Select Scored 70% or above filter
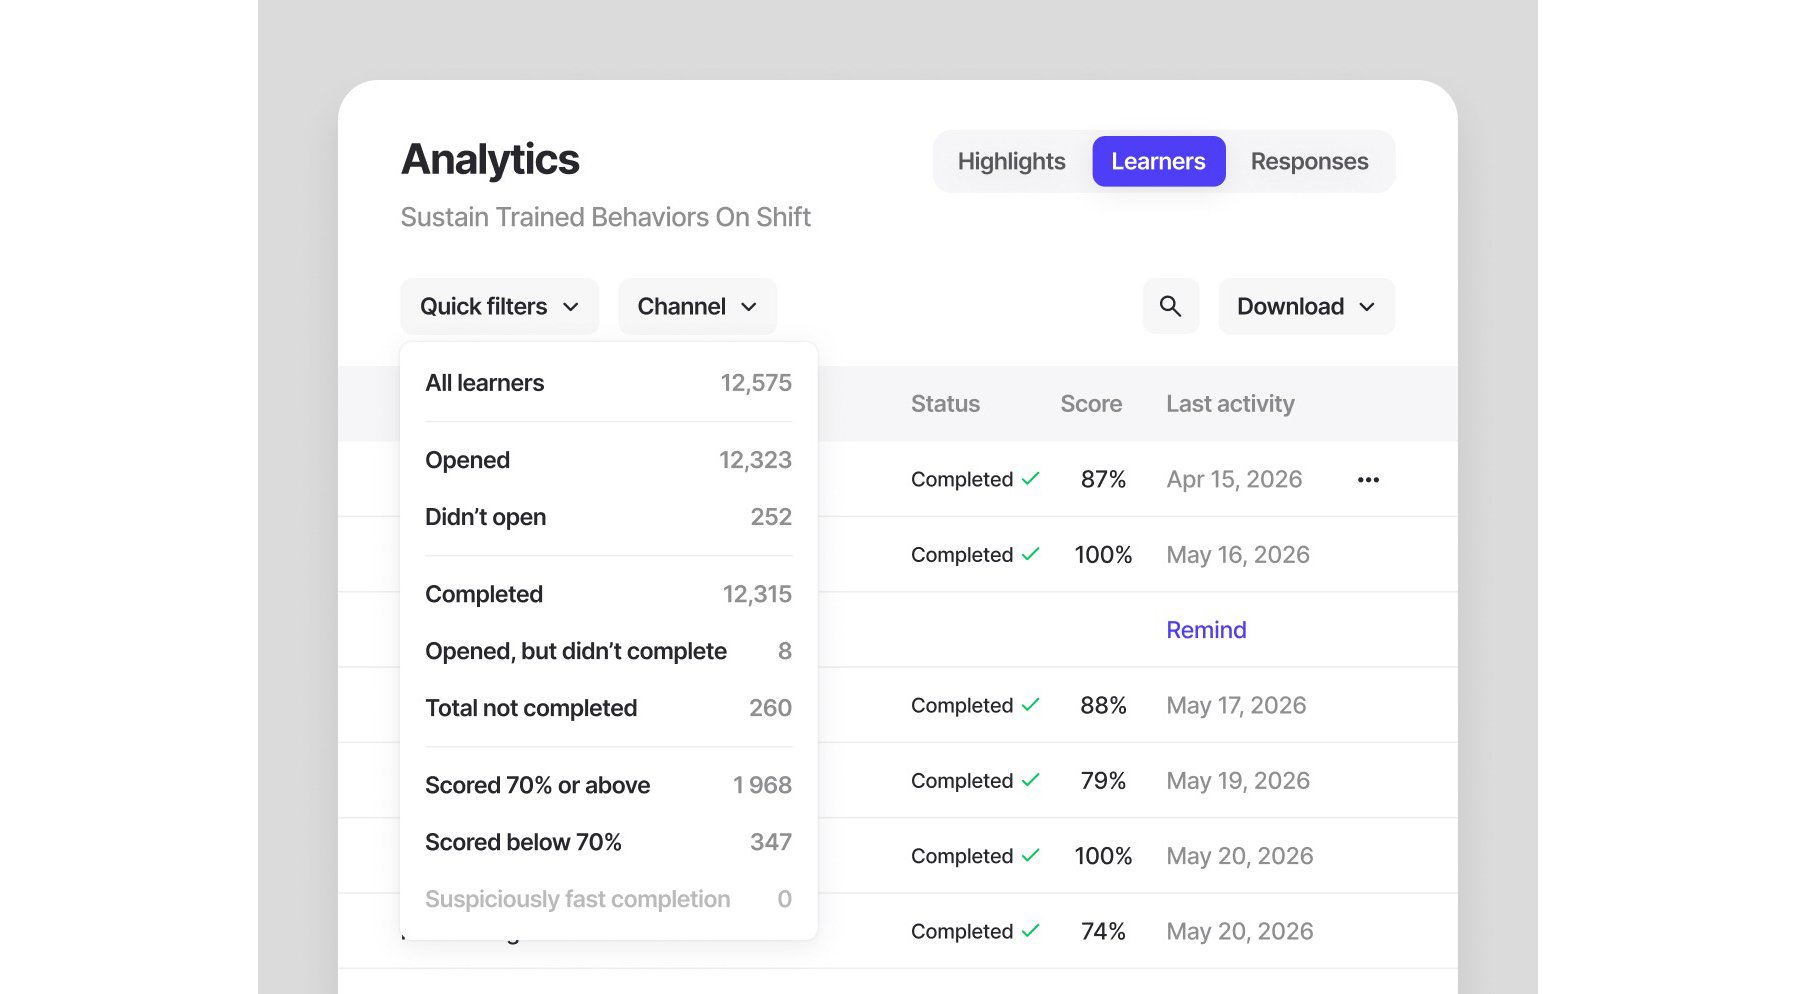The height and width of the screenshot is (994, 1796). (x=608, y=785)
